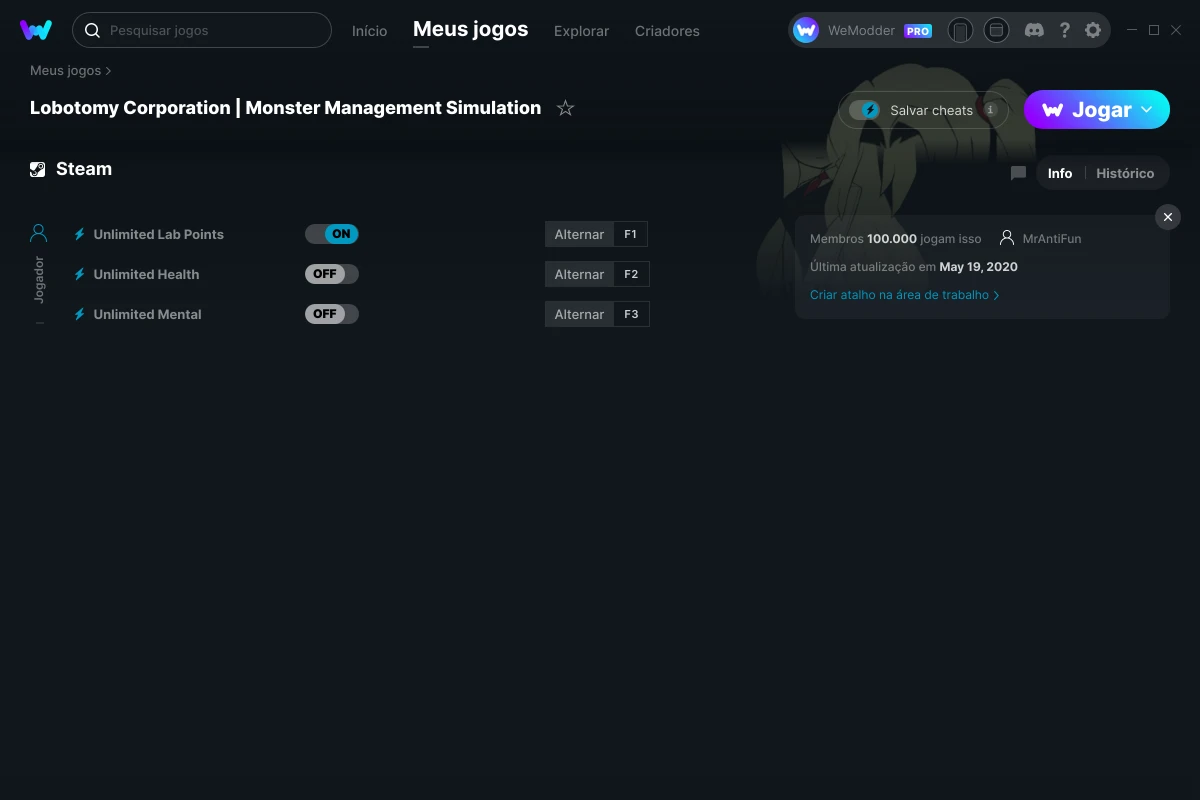This screenshot has width=1200, height=800.
Task: Click the May 19, 2020 update date
Action: [978, 267]
